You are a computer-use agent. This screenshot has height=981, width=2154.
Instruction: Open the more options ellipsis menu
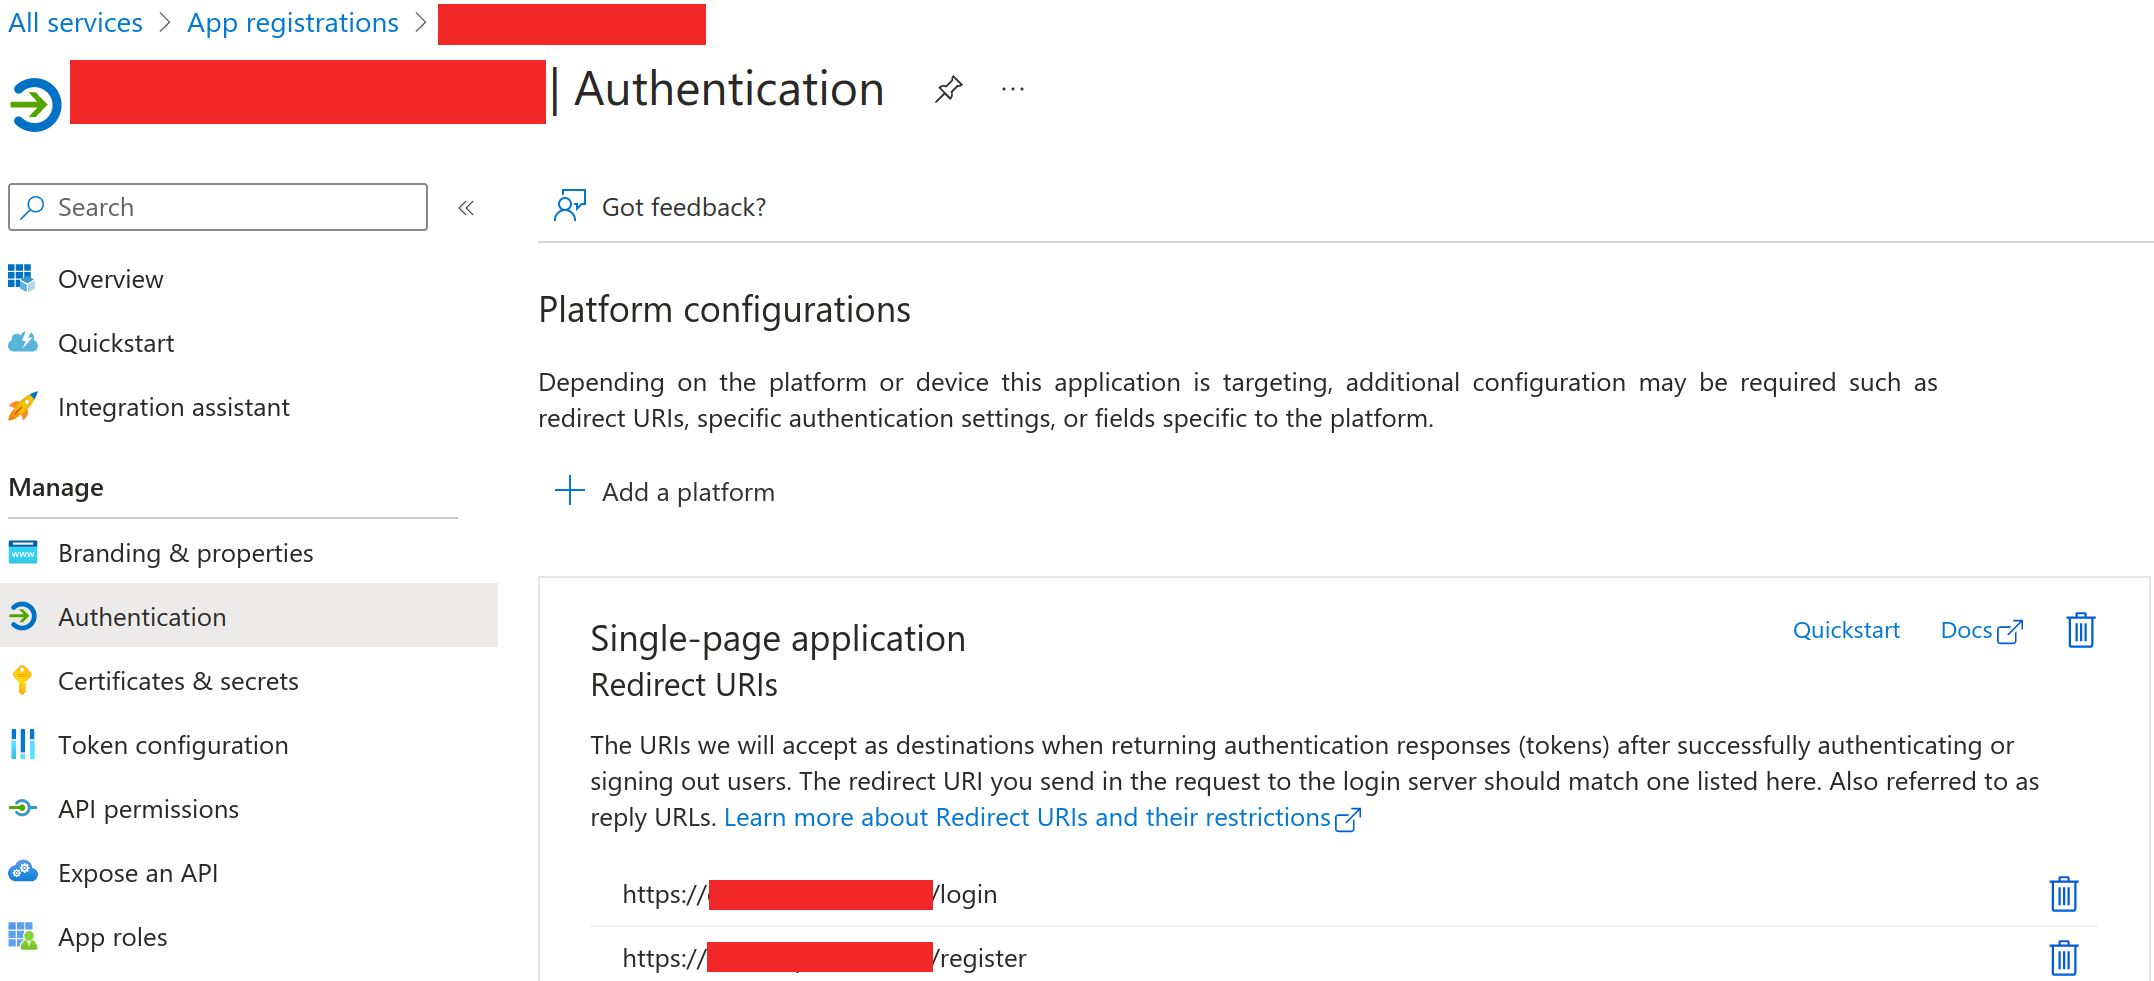[x=1013, y=89]
